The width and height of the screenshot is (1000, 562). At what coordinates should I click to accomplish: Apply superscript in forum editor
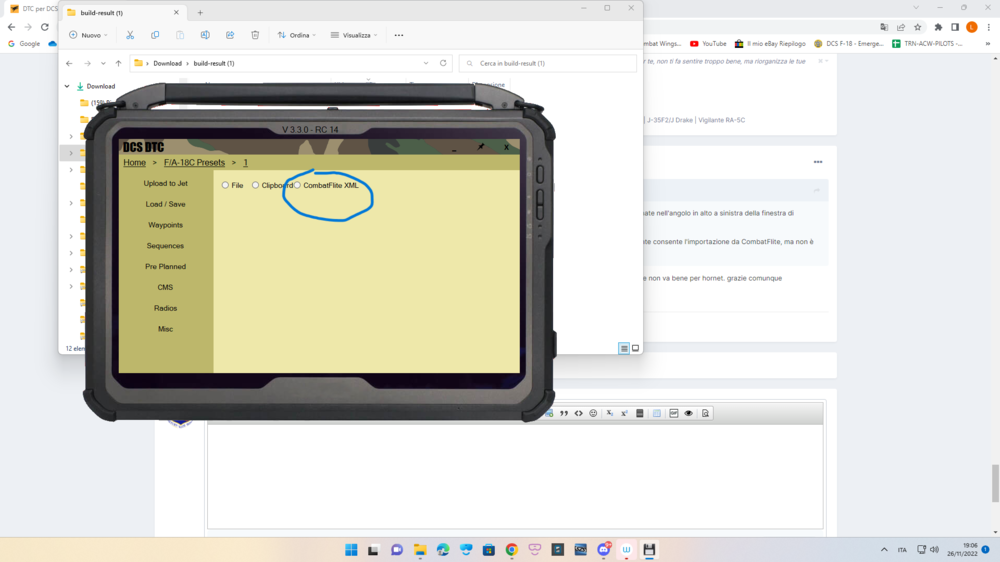(x=624, y=413)
